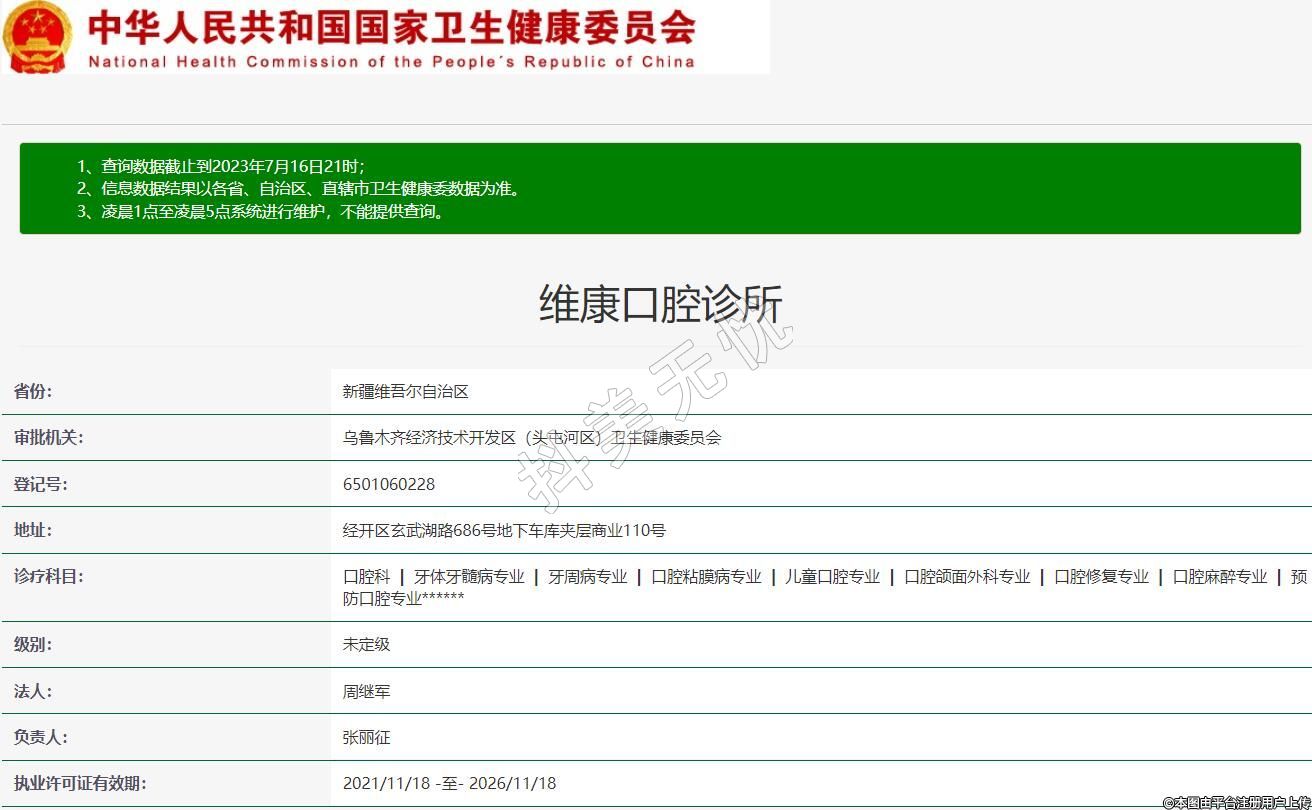Select the 审批机关 row label

click(48, 438)
